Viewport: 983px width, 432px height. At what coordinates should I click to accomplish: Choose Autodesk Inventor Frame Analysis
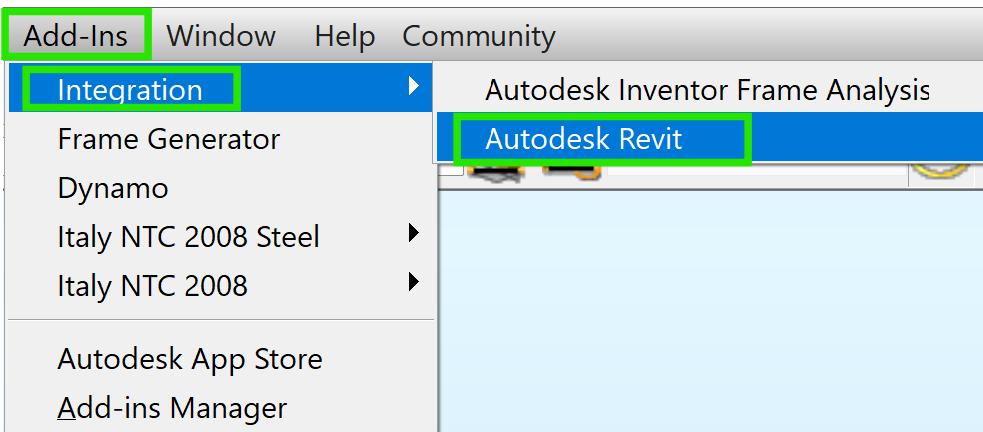coord(710,89)
